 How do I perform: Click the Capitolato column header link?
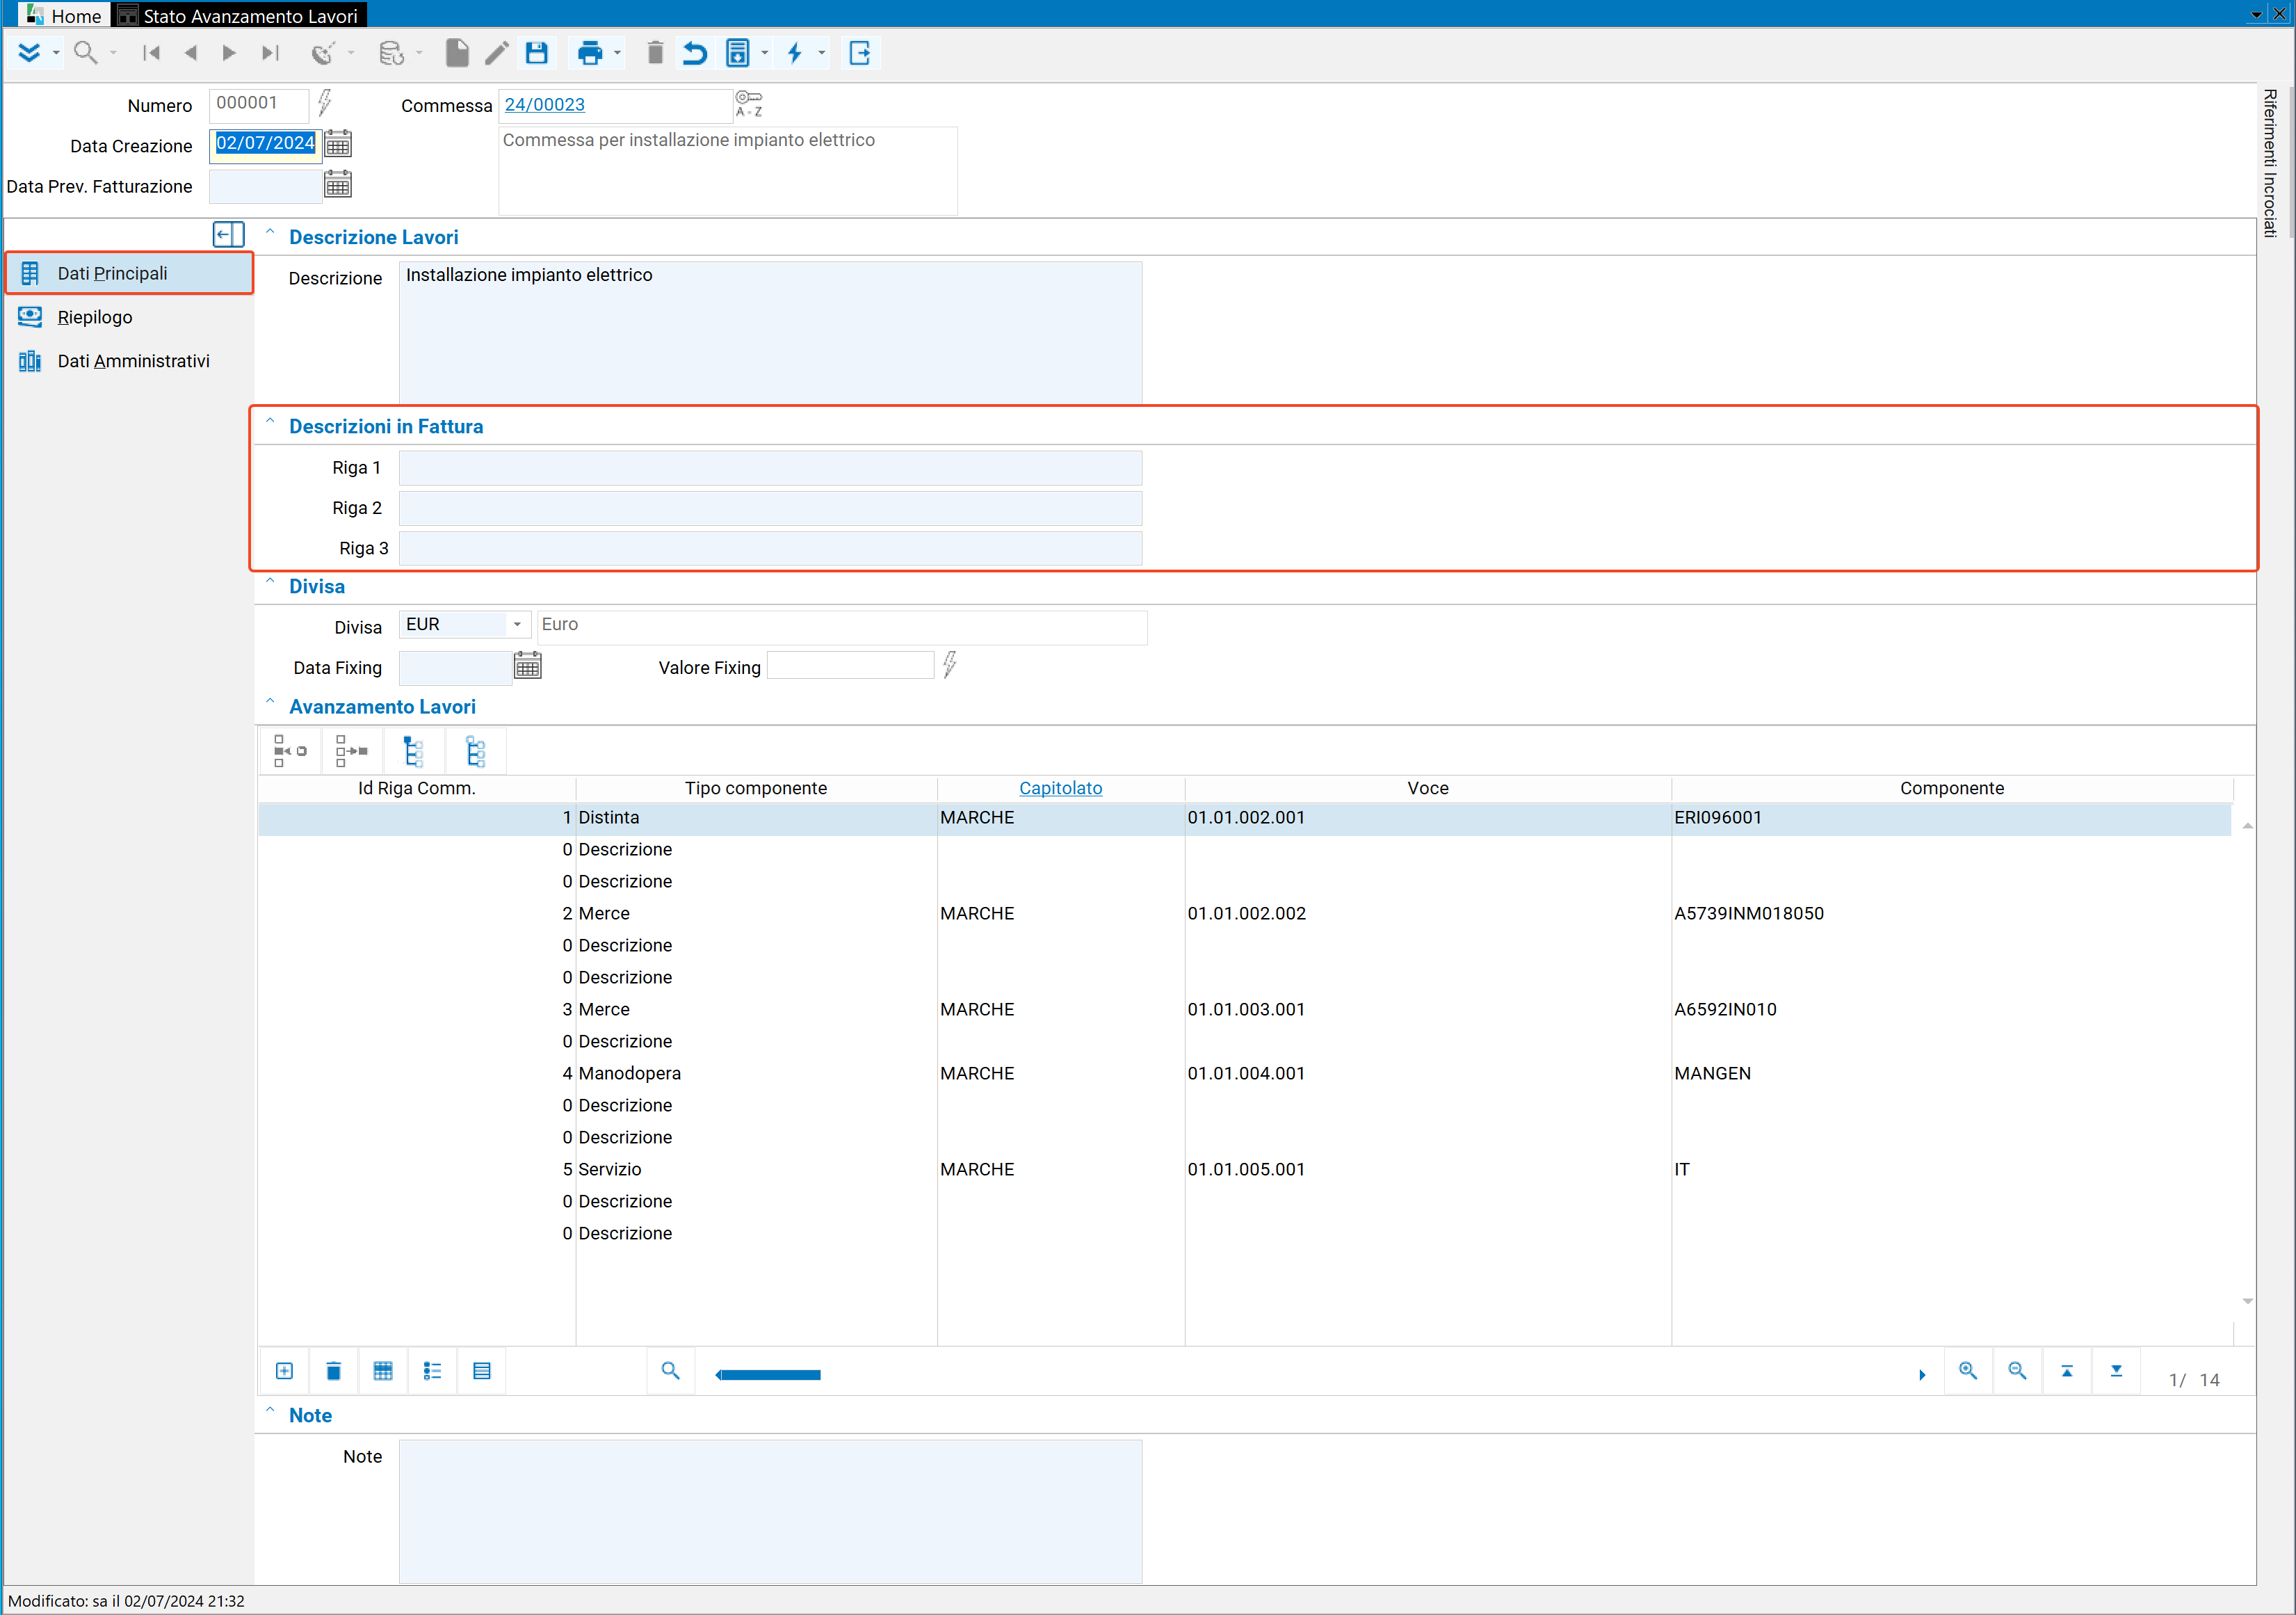pyautogui.click(x=1060, y=788)
